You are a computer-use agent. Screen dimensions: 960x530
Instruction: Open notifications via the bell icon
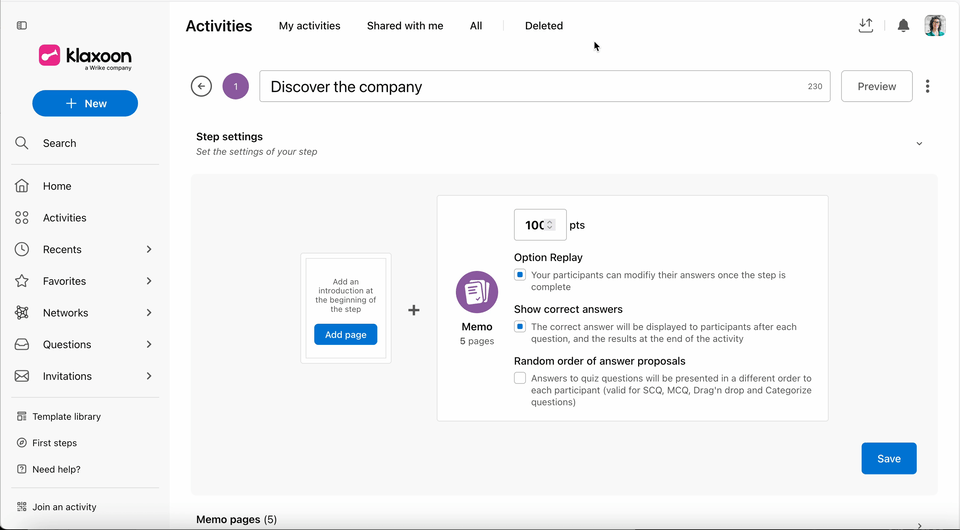(x=903, y=26)
